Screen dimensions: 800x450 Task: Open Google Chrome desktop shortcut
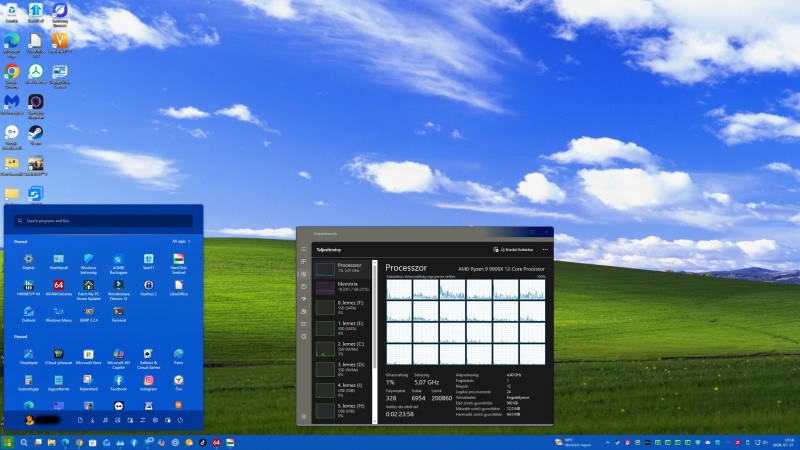tap(12, 76)
